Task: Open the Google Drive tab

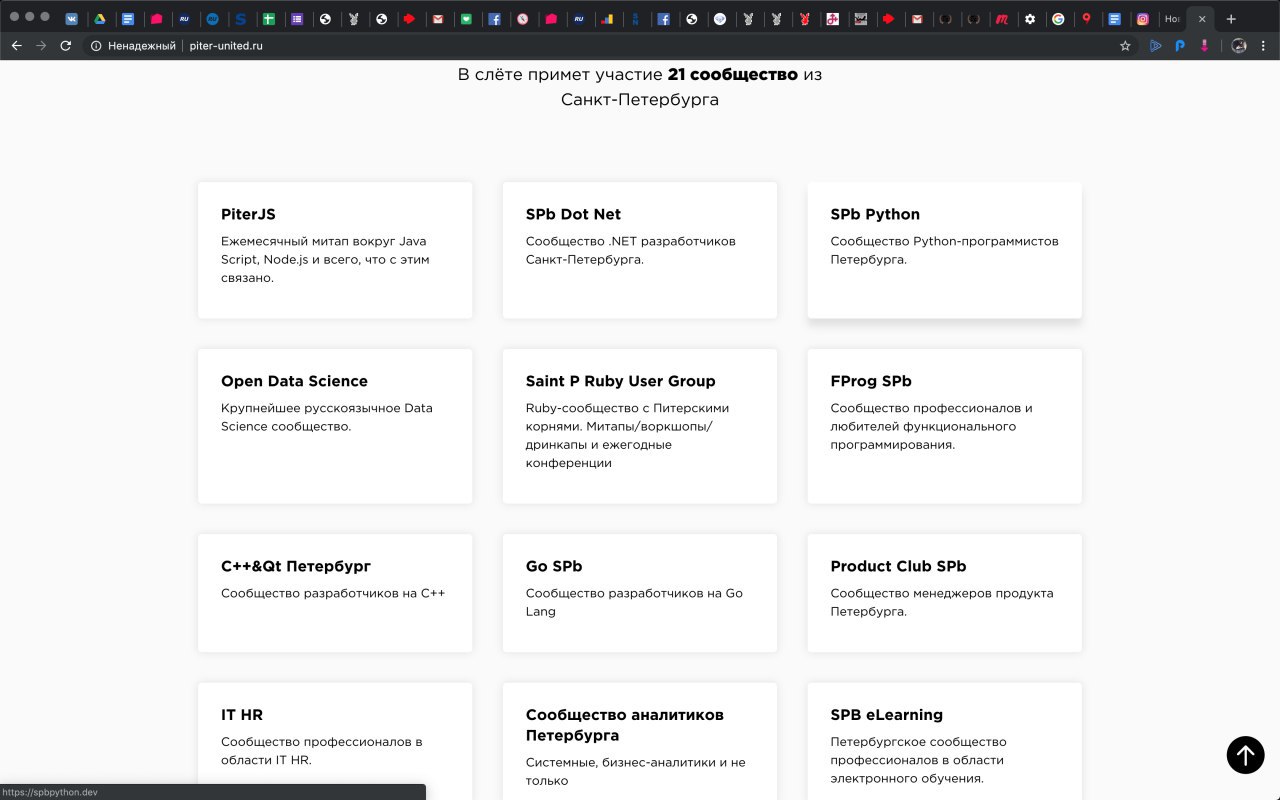Action: (x=100, y=19)
